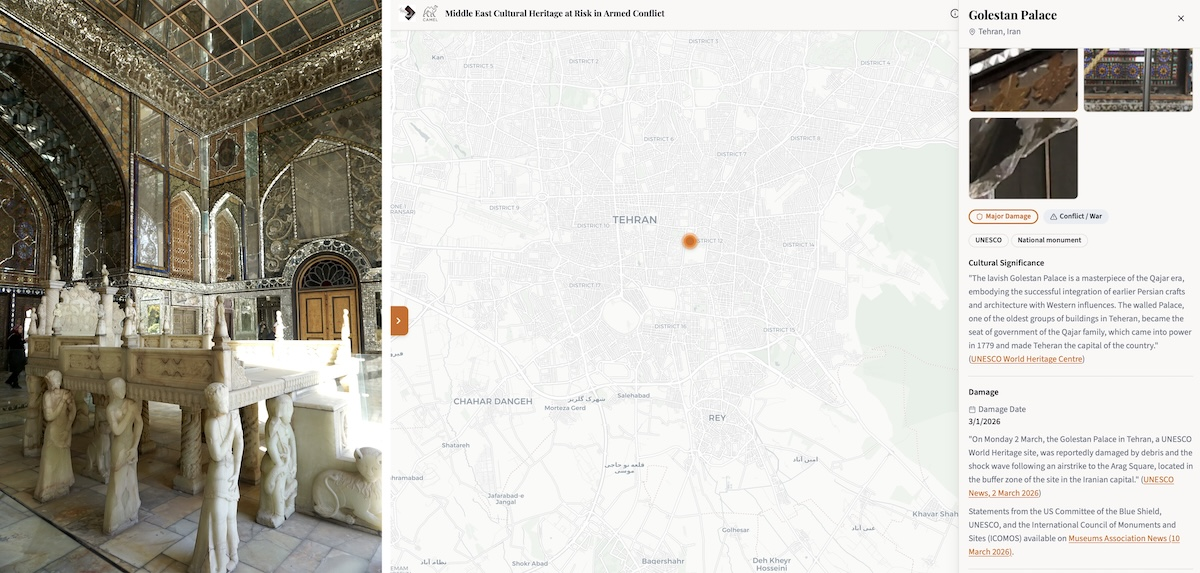The width and height of the screenshot is (1200, 573).
Task: Open the stained glass window thumbnail
Action: (1138, 79)
